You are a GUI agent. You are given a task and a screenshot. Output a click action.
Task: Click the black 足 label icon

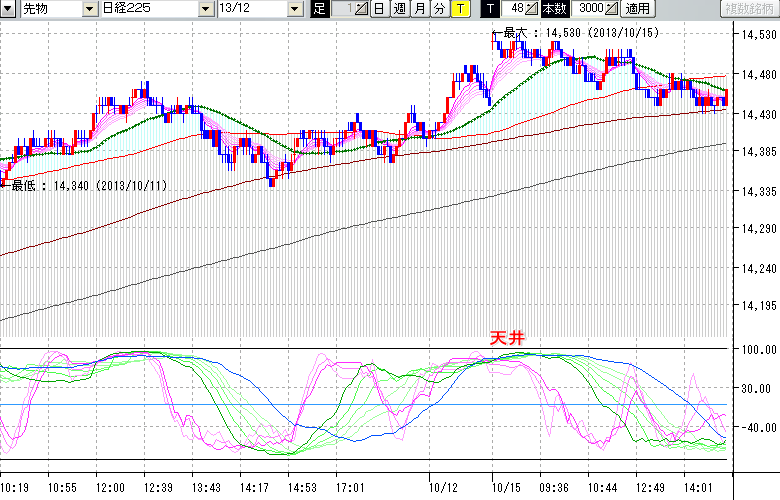click(319, 9)
